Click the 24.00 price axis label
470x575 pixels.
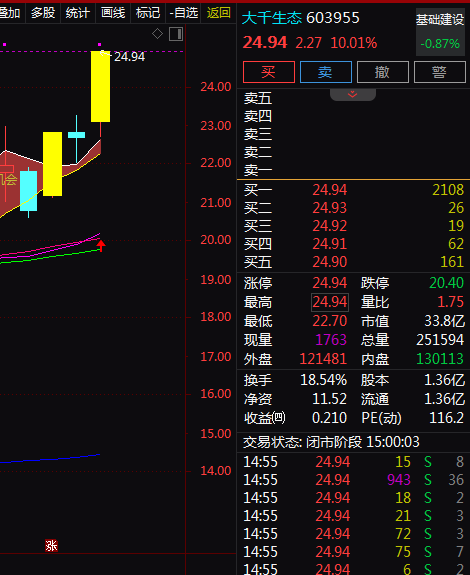(x=216, y=87)
